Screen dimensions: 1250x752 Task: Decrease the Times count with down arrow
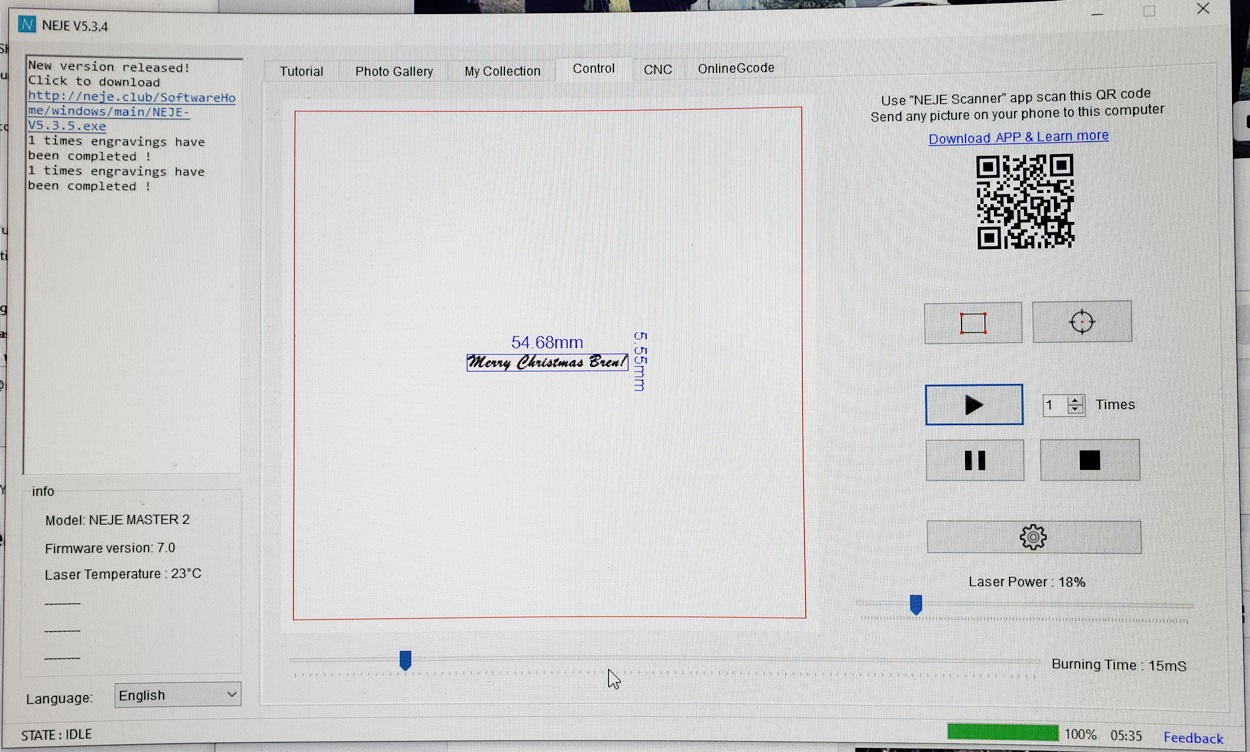[x=1076, y=410]
